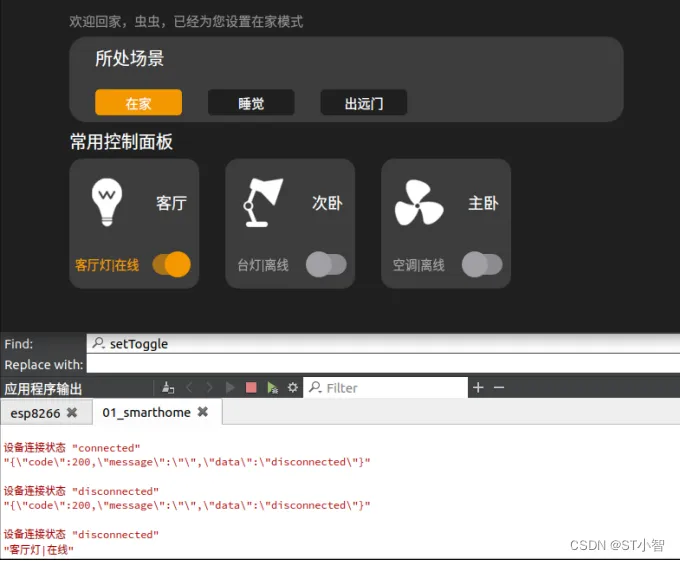The height and width of the screenshot is (561, 680).
Task: Click the Filter input field
Action: coord(386,387)
